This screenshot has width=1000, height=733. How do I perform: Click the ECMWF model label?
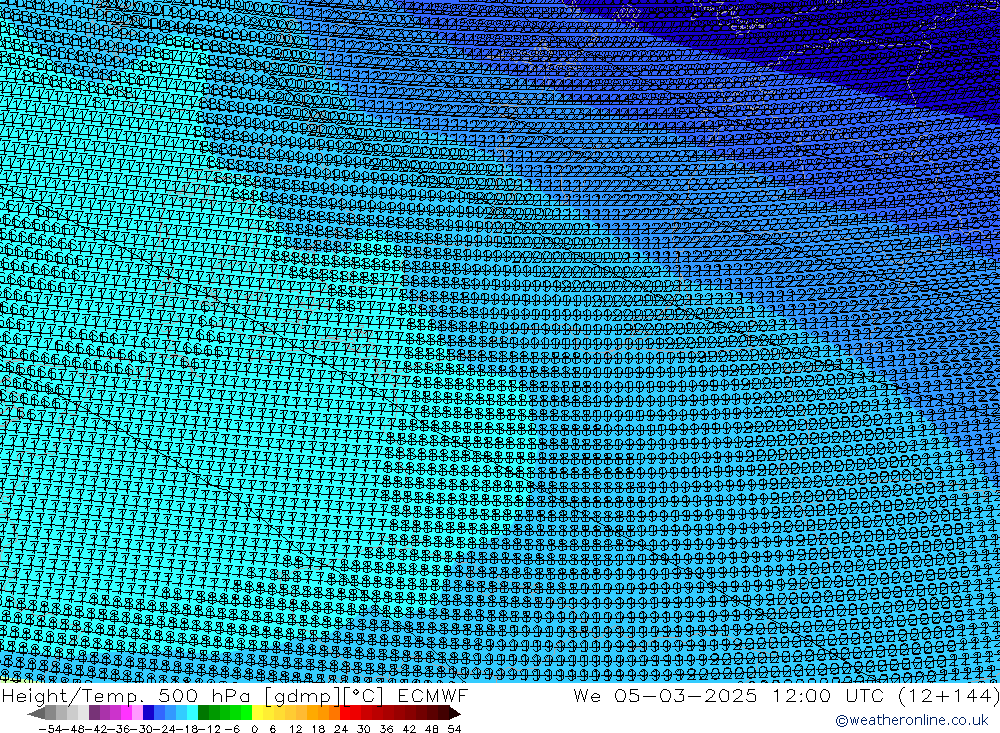[432, 695]
